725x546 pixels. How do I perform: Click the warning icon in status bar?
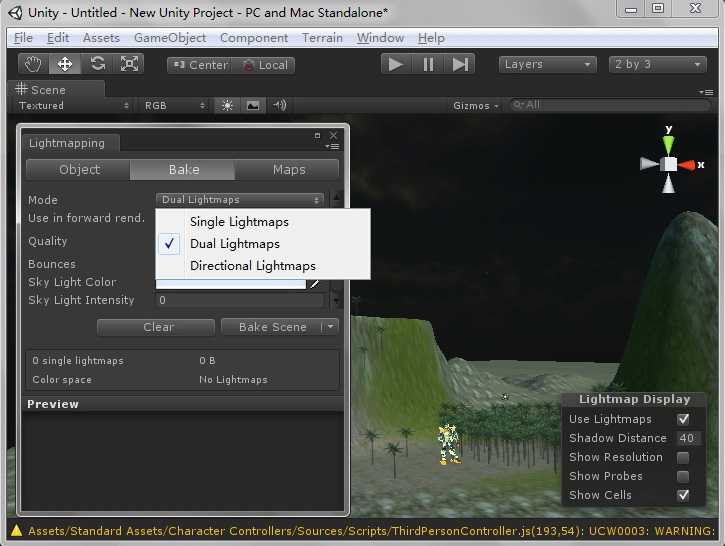(16, 531)
